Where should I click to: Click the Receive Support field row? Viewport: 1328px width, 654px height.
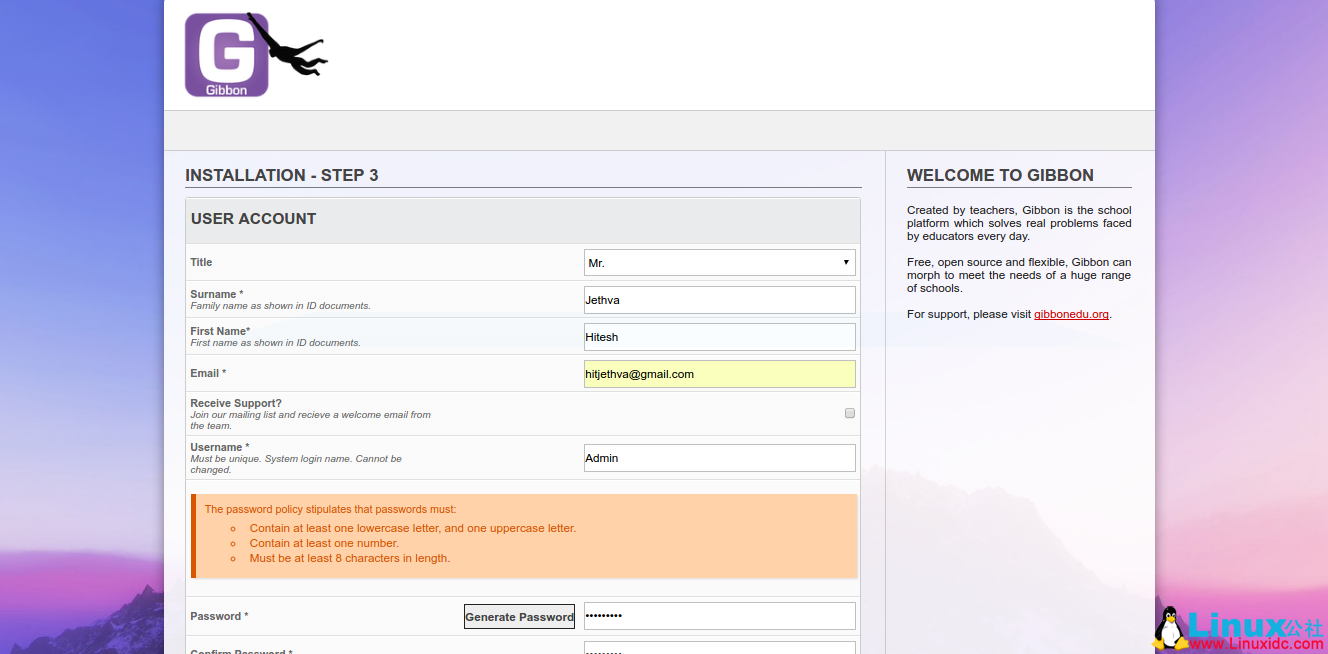pyautogui.click(x=400, y=413)
